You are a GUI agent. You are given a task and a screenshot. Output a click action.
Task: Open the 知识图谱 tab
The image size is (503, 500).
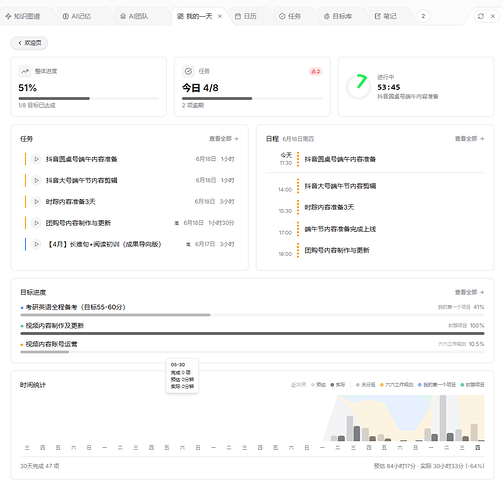pyautogui.click(x=23, y=16)
